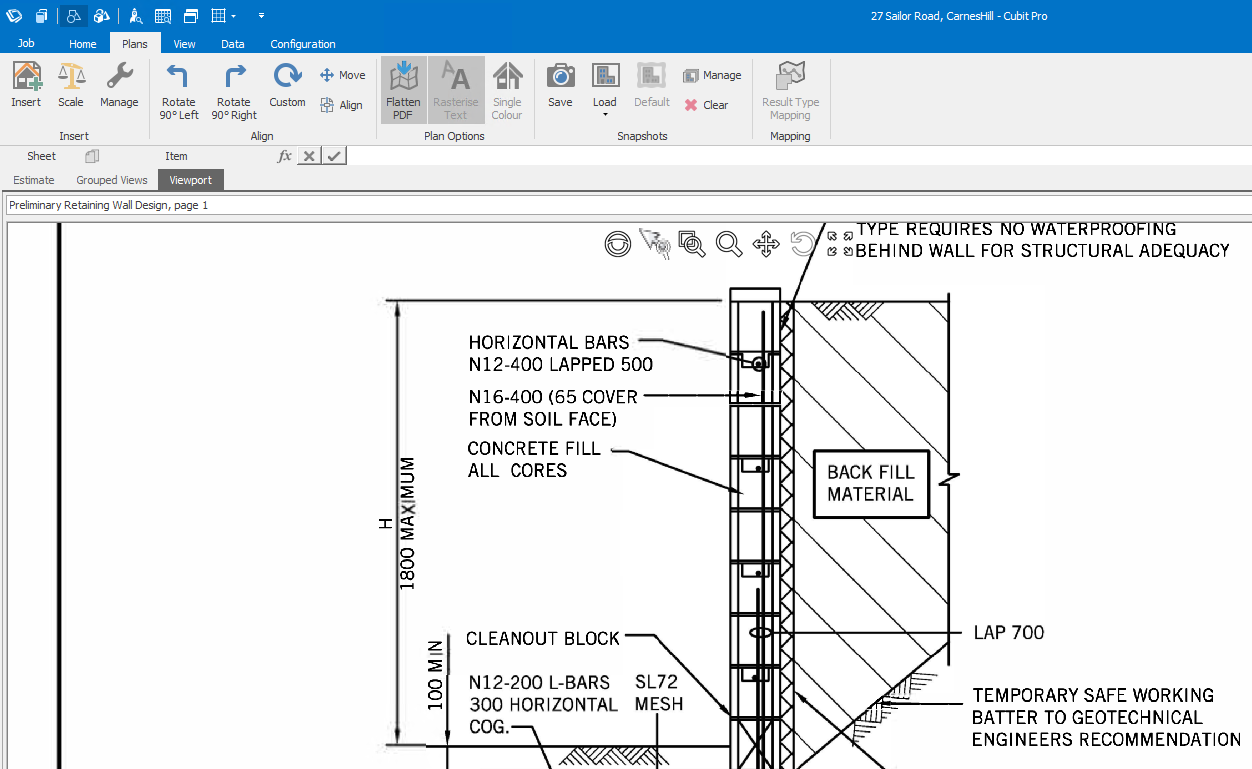This screenshot has width=1252, height=769.
Task: Rotate the plan 90° left
Action: (179, 90)
